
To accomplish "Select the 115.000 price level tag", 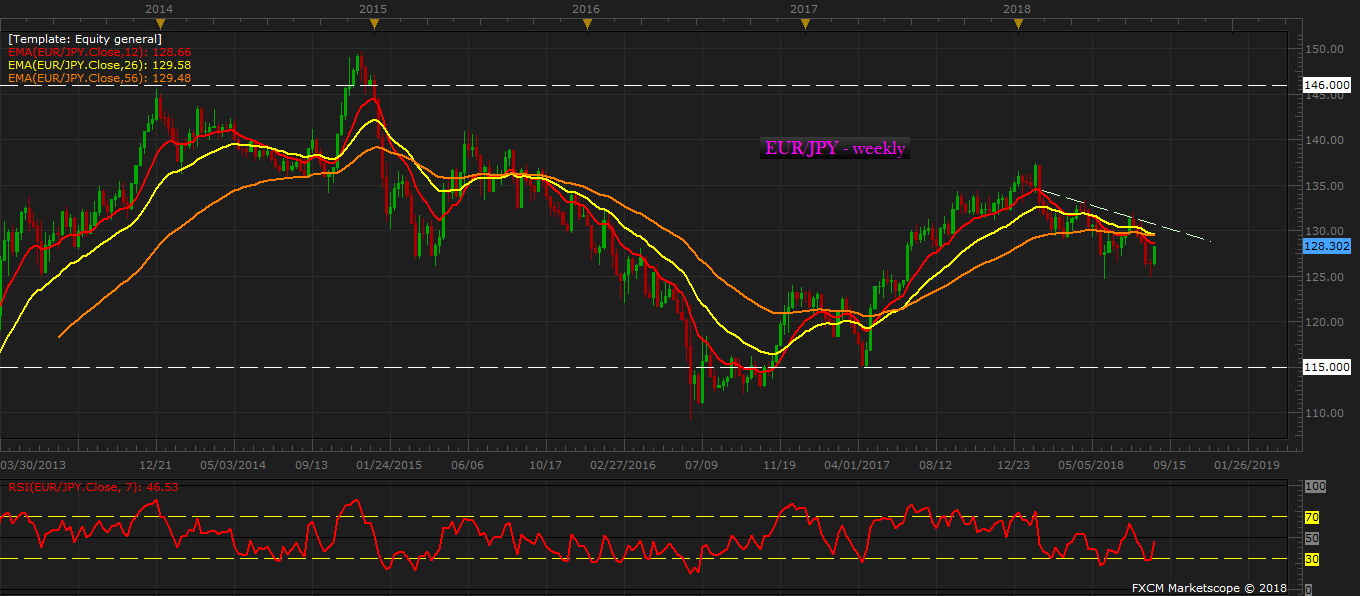I will coord(1327,367).
